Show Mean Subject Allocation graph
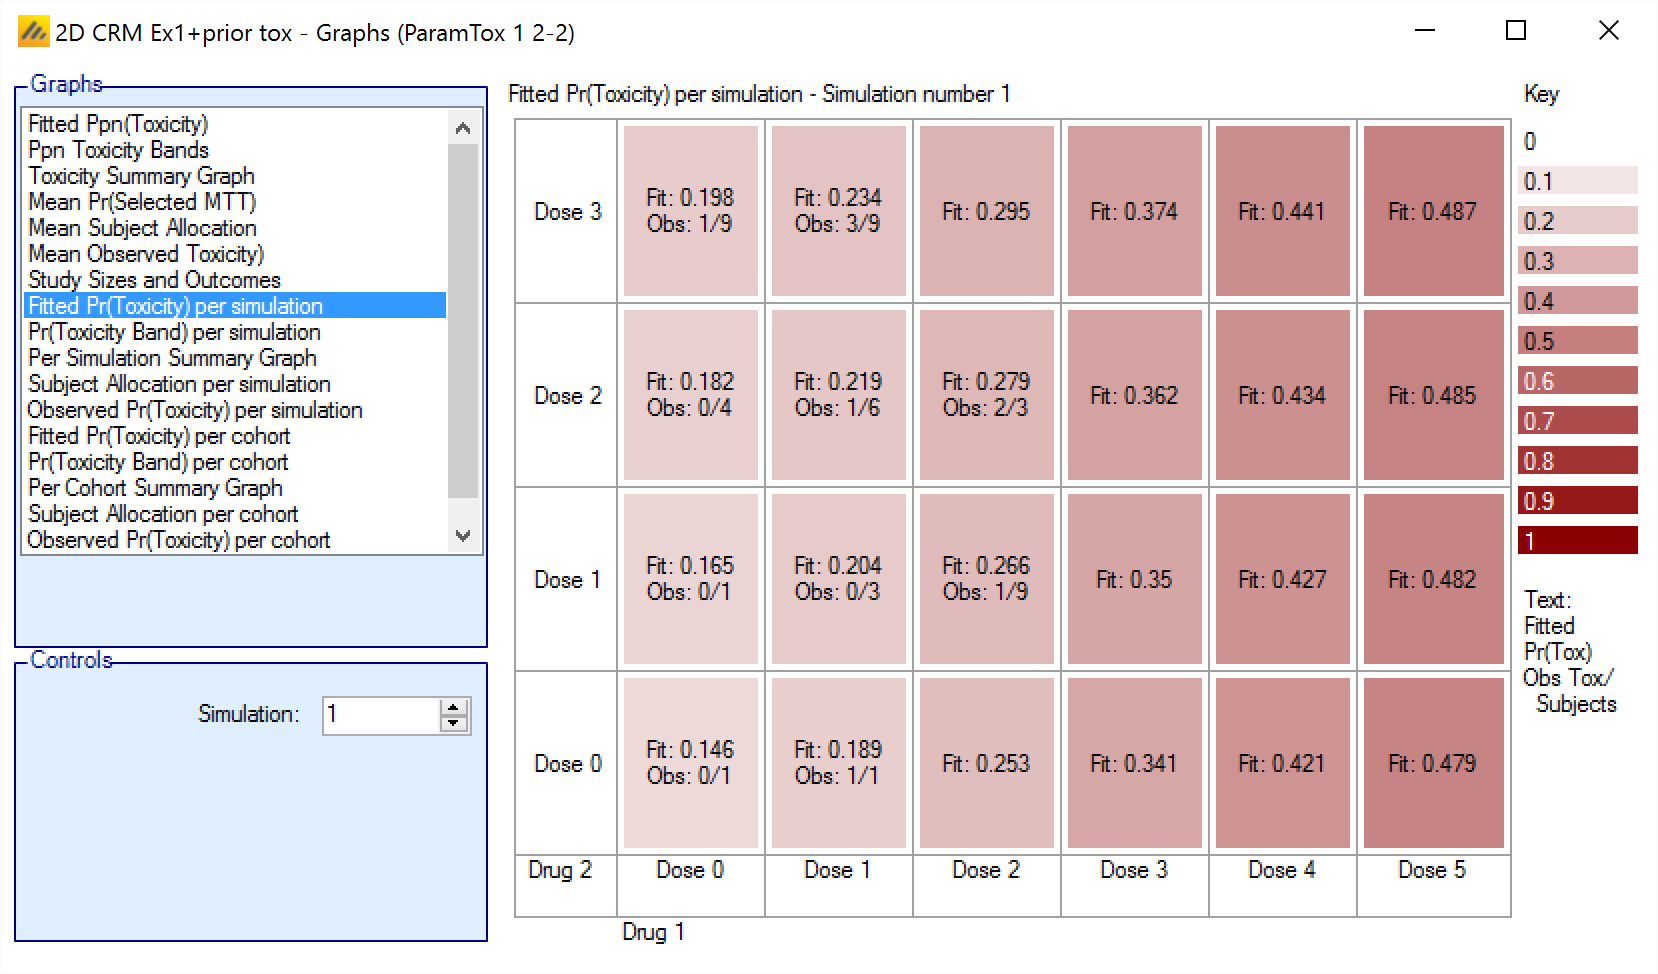Screen dimensions: 1658x974 [x=142, y=228]
